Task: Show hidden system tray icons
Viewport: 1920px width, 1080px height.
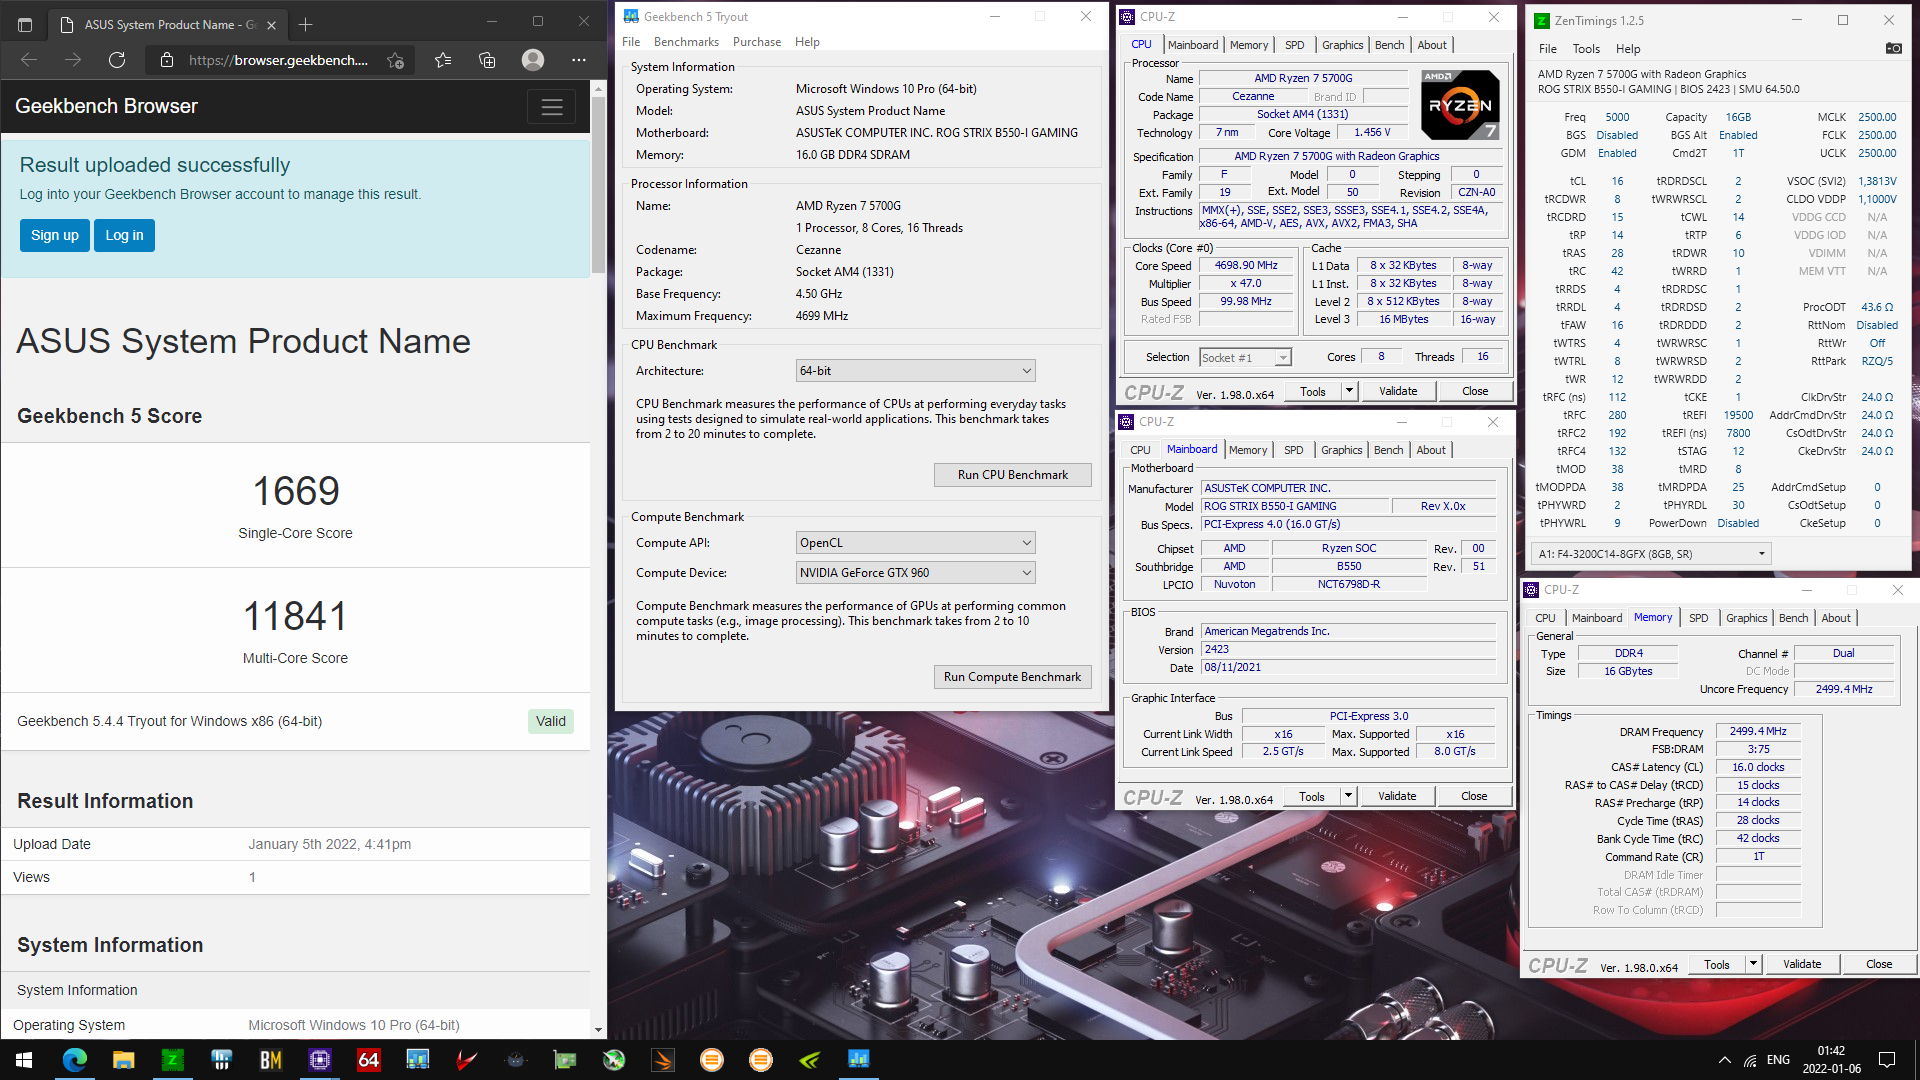Action: coord(1724,1060)
